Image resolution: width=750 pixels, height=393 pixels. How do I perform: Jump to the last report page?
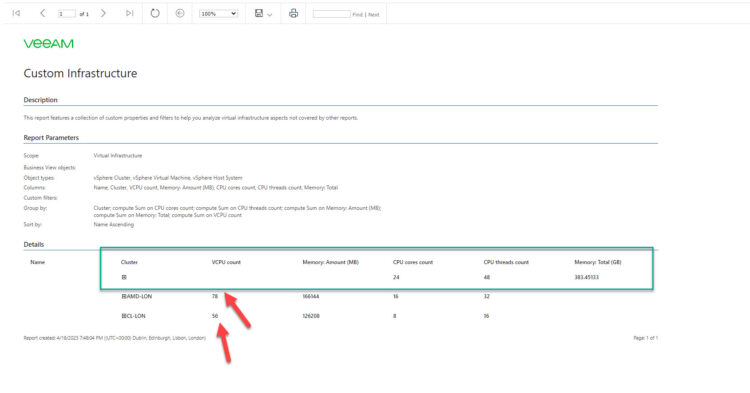[130, 13]
